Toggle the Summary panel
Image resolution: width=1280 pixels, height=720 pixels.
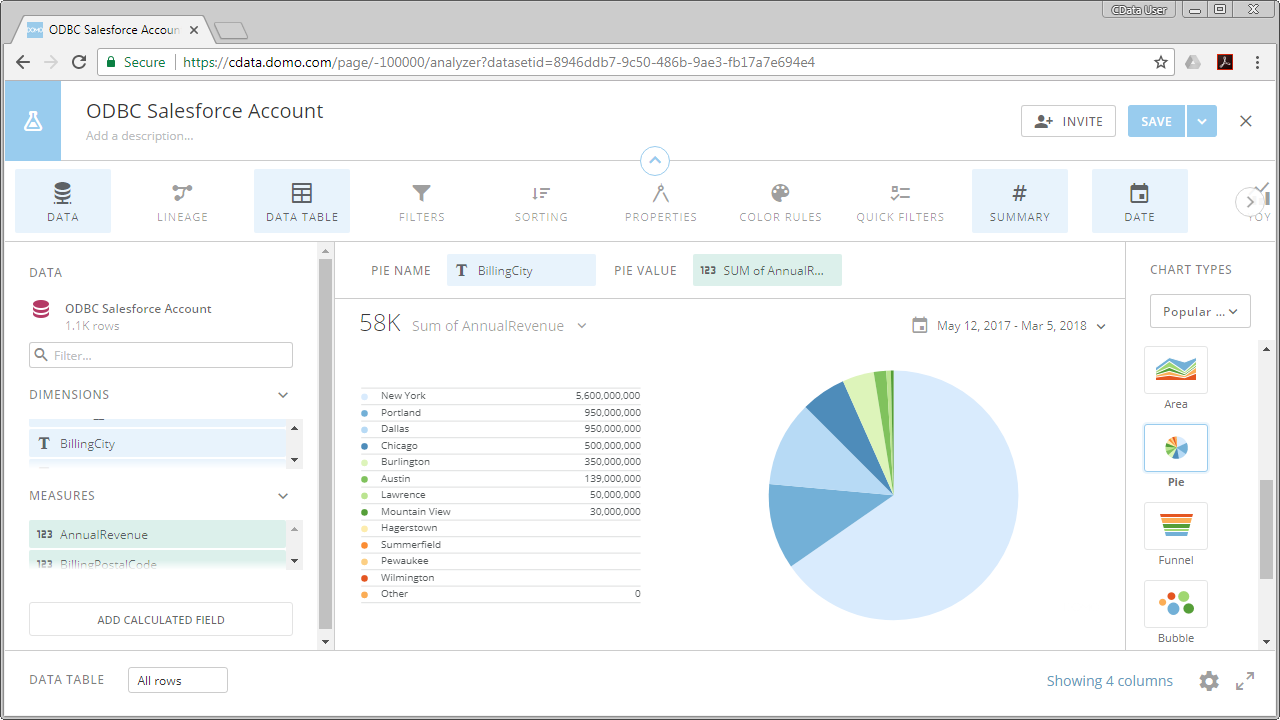tap(1019, 200)
